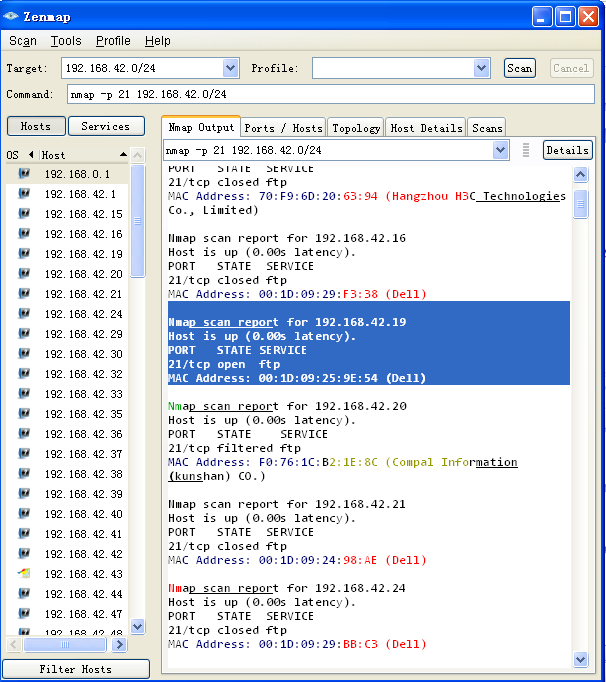Click the host list vertical scrollbar thumb
This screenshot has height=682, width=606.
[137, 221]
